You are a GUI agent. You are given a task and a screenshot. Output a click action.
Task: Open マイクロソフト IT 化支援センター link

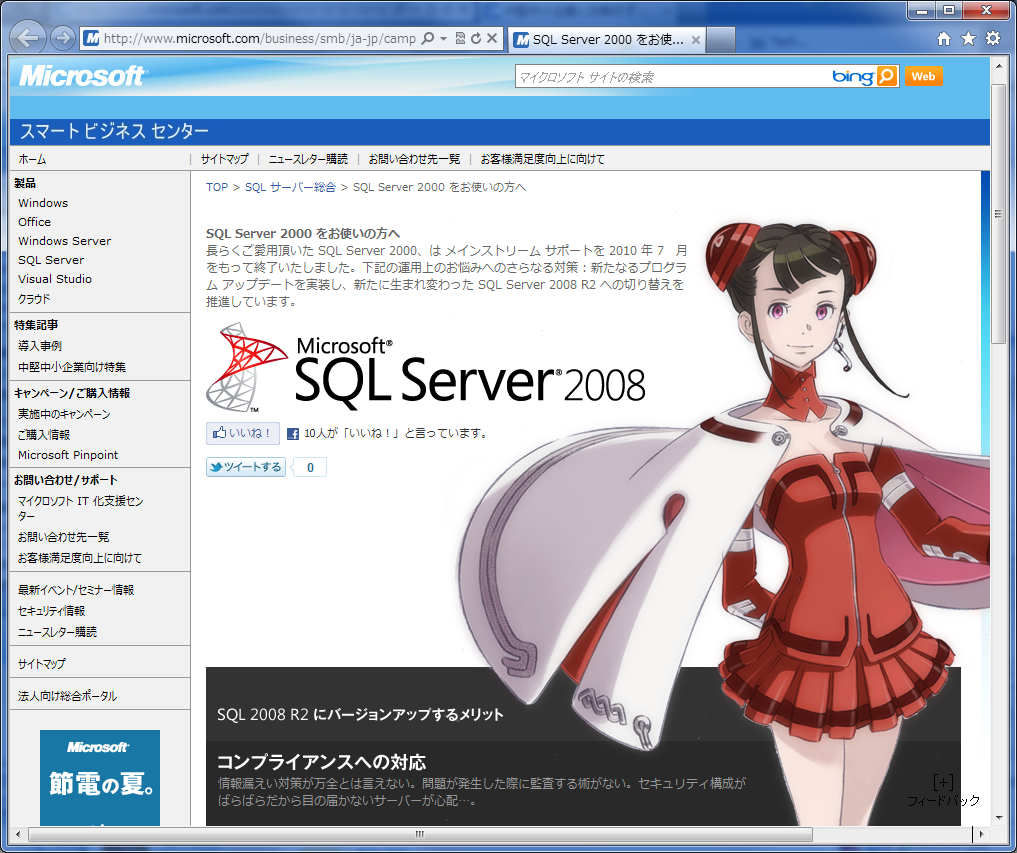coord(80,508)
